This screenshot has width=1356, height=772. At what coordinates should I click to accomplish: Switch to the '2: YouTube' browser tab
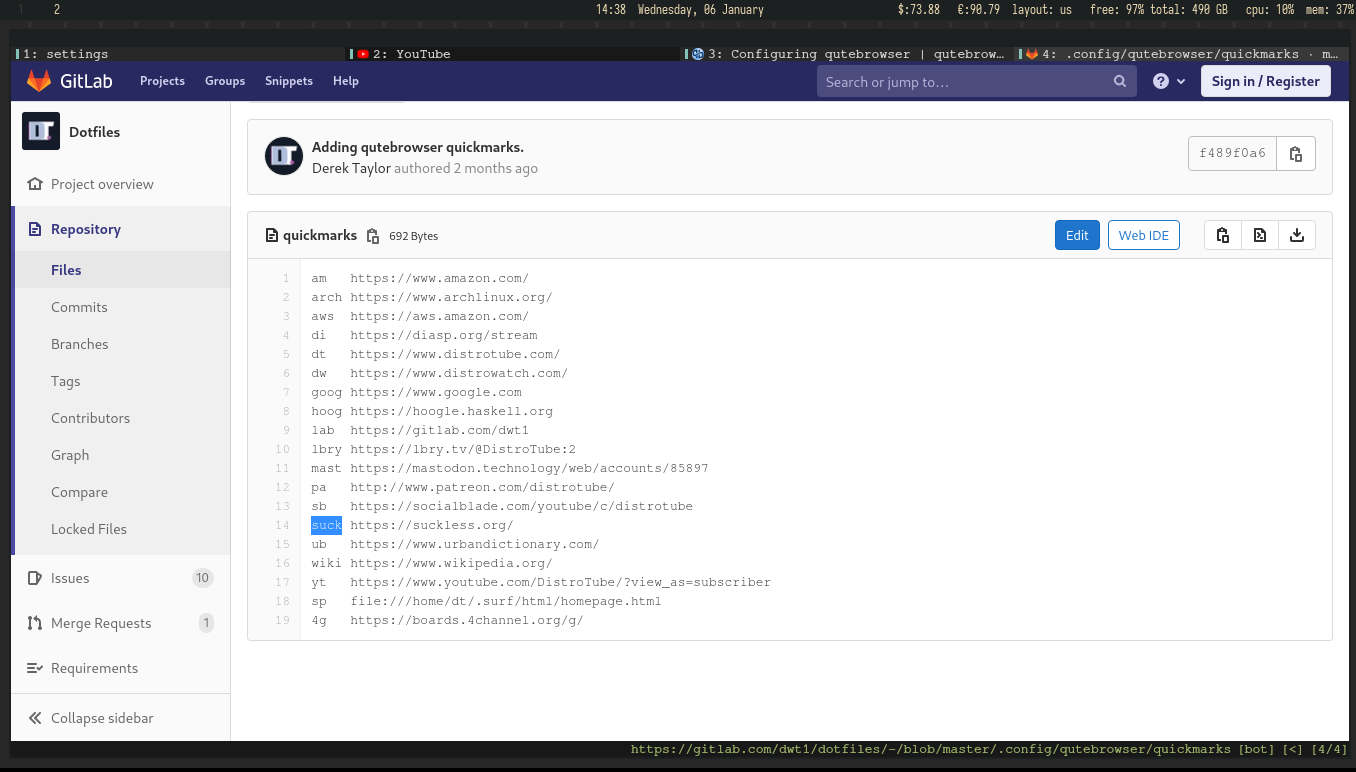[514, 54]
